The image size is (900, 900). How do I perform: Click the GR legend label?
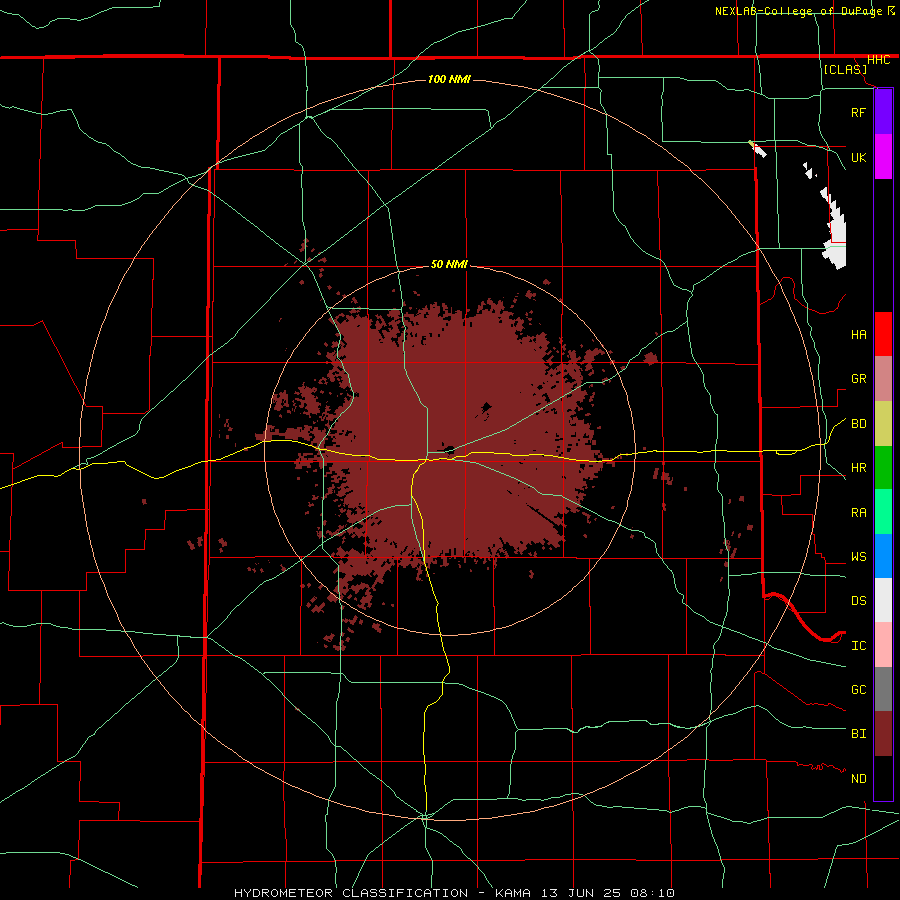tap(858, 379)
